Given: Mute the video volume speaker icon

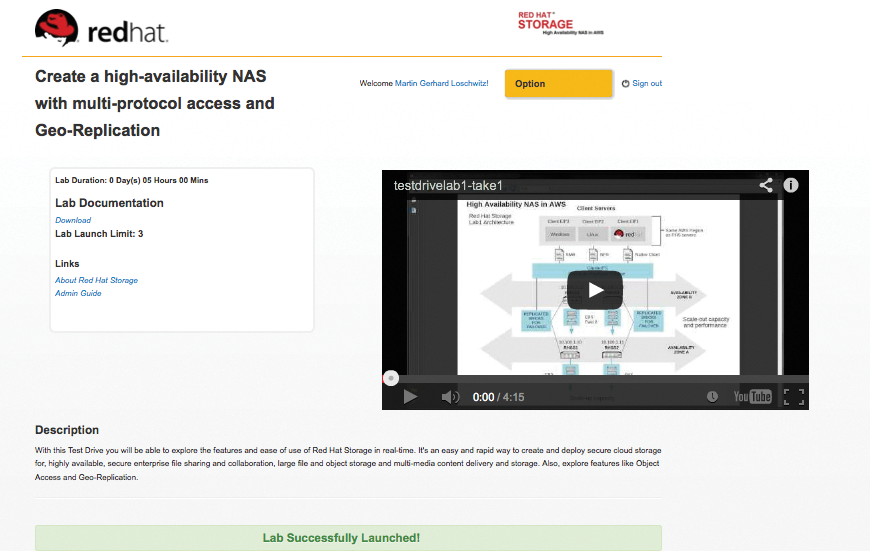Looking at the screenshot, I should 450,397.
